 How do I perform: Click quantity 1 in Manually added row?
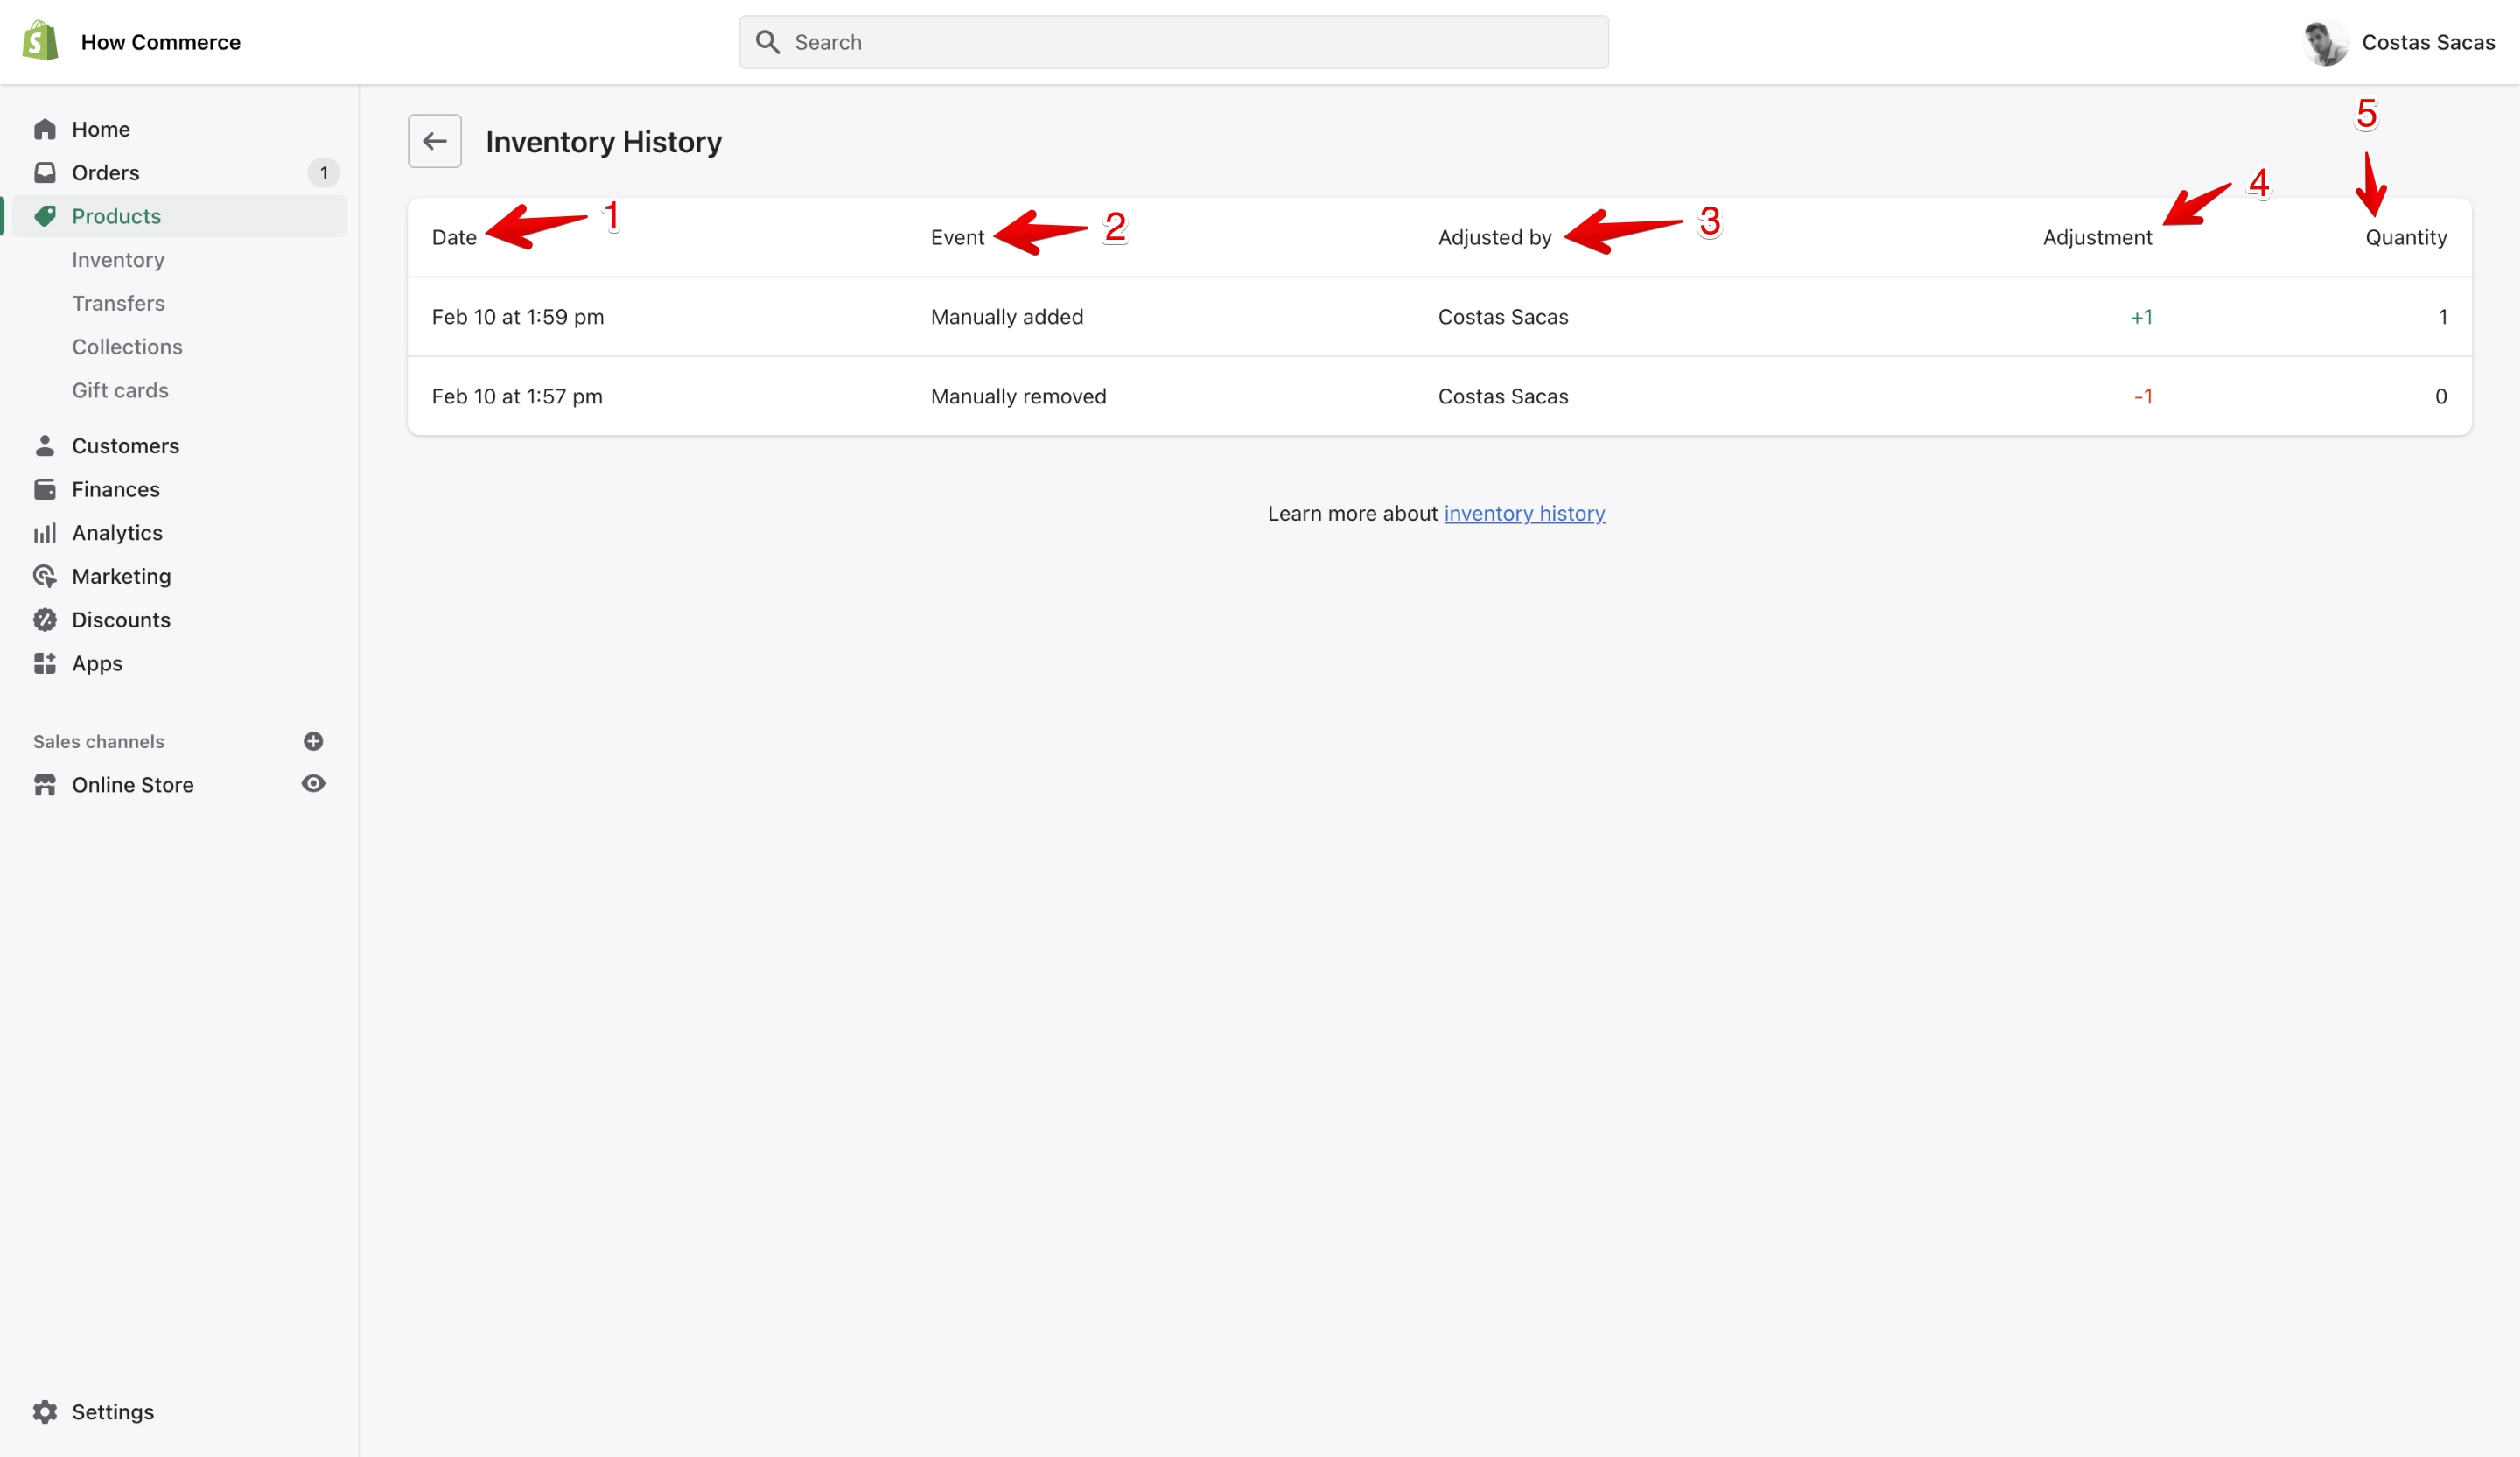[x=2442, y=317]
